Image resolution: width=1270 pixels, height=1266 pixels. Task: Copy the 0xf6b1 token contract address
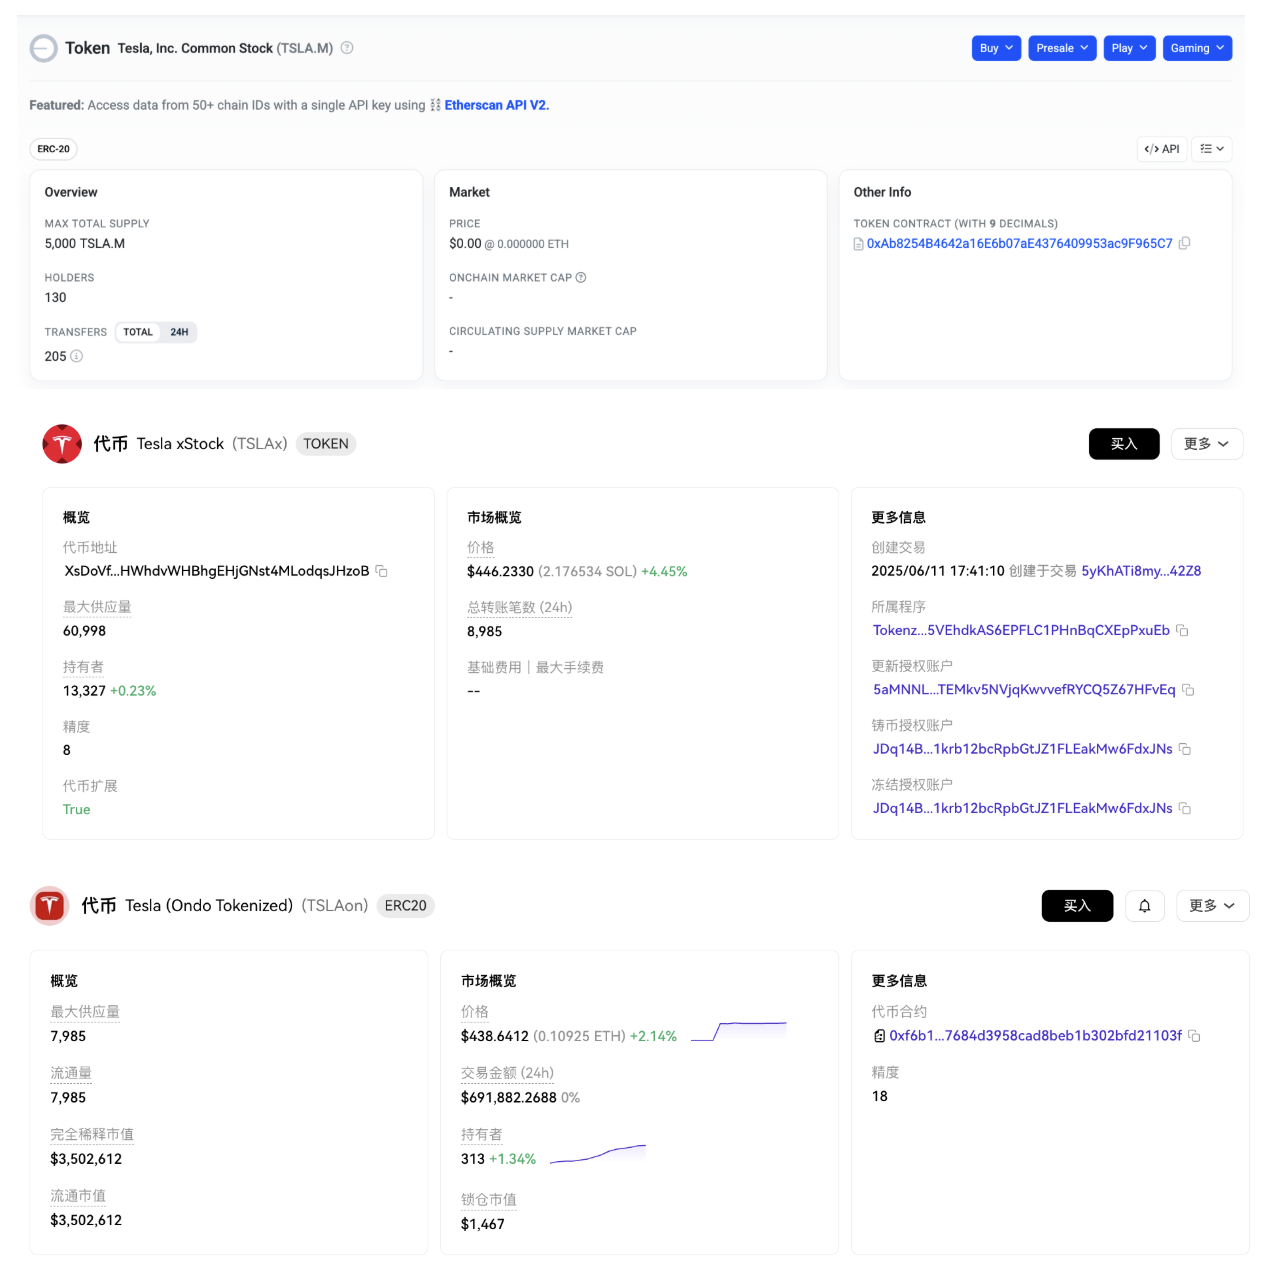coord(1194,1036)
